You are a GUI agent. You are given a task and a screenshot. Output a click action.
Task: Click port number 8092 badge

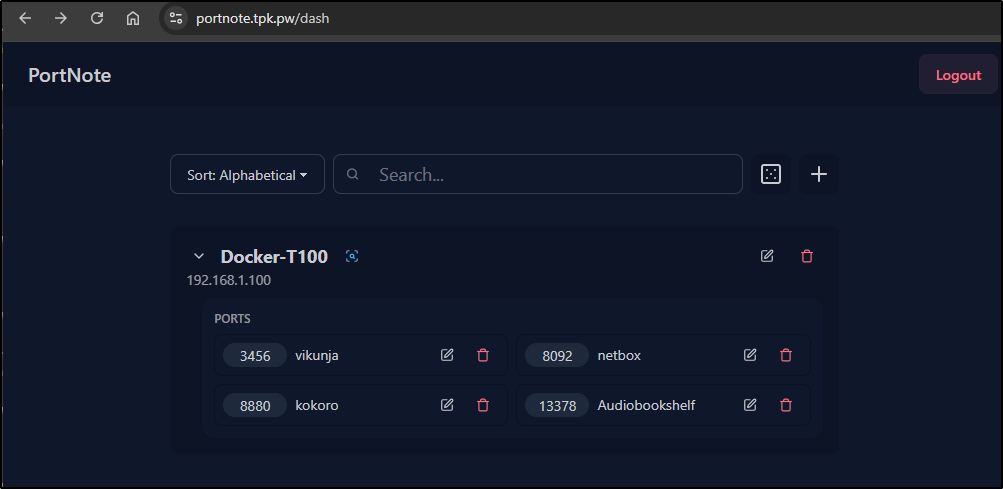pyautogui.click(x=557, y=355)
